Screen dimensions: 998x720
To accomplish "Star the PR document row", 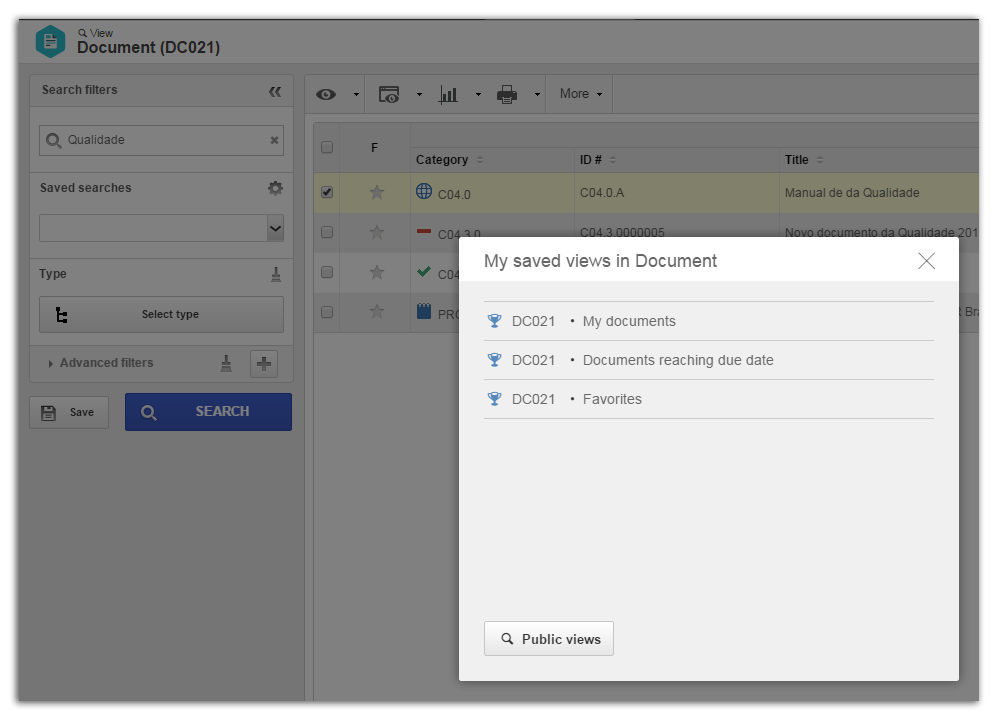I will click(x=377, y=312).
